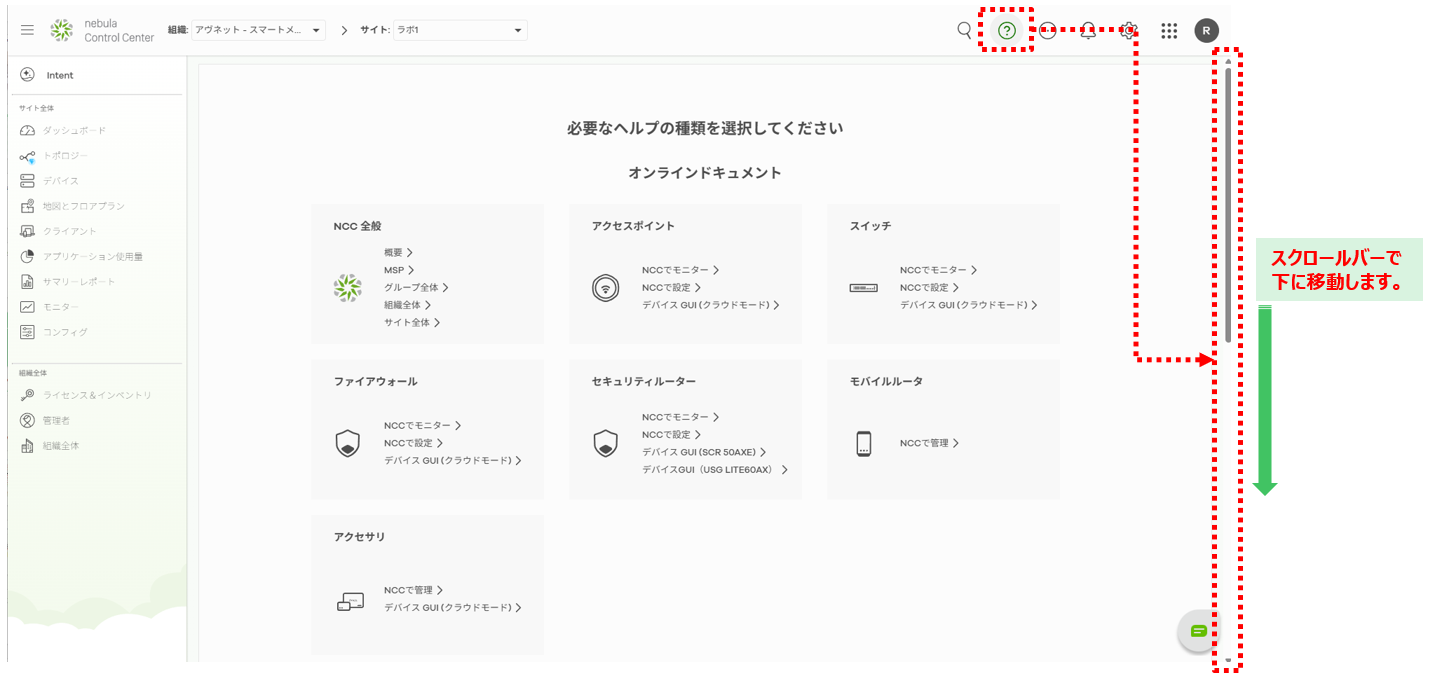
Task: Open セキュリティルーター NCCでモニター link
Action: click(x=680, y=417)
